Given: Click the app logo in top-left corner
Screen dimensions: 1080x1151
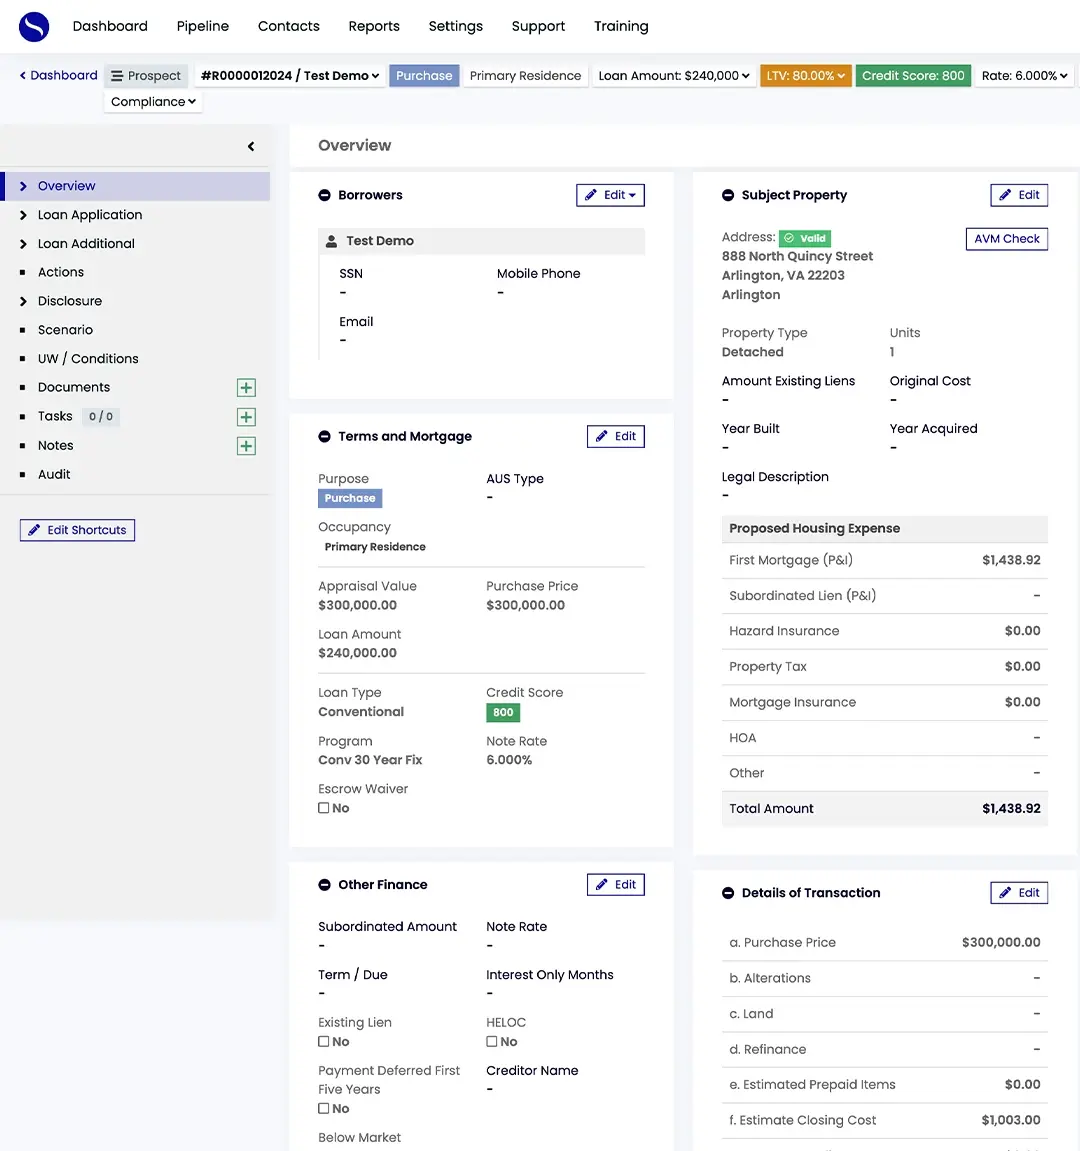Looking at the screenshot, I should coord(34,26).
